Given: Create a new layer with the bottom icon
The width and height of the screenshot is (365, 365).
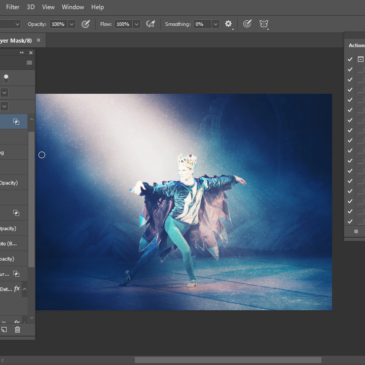Looking at the screenshot, I should coord(4,330).
